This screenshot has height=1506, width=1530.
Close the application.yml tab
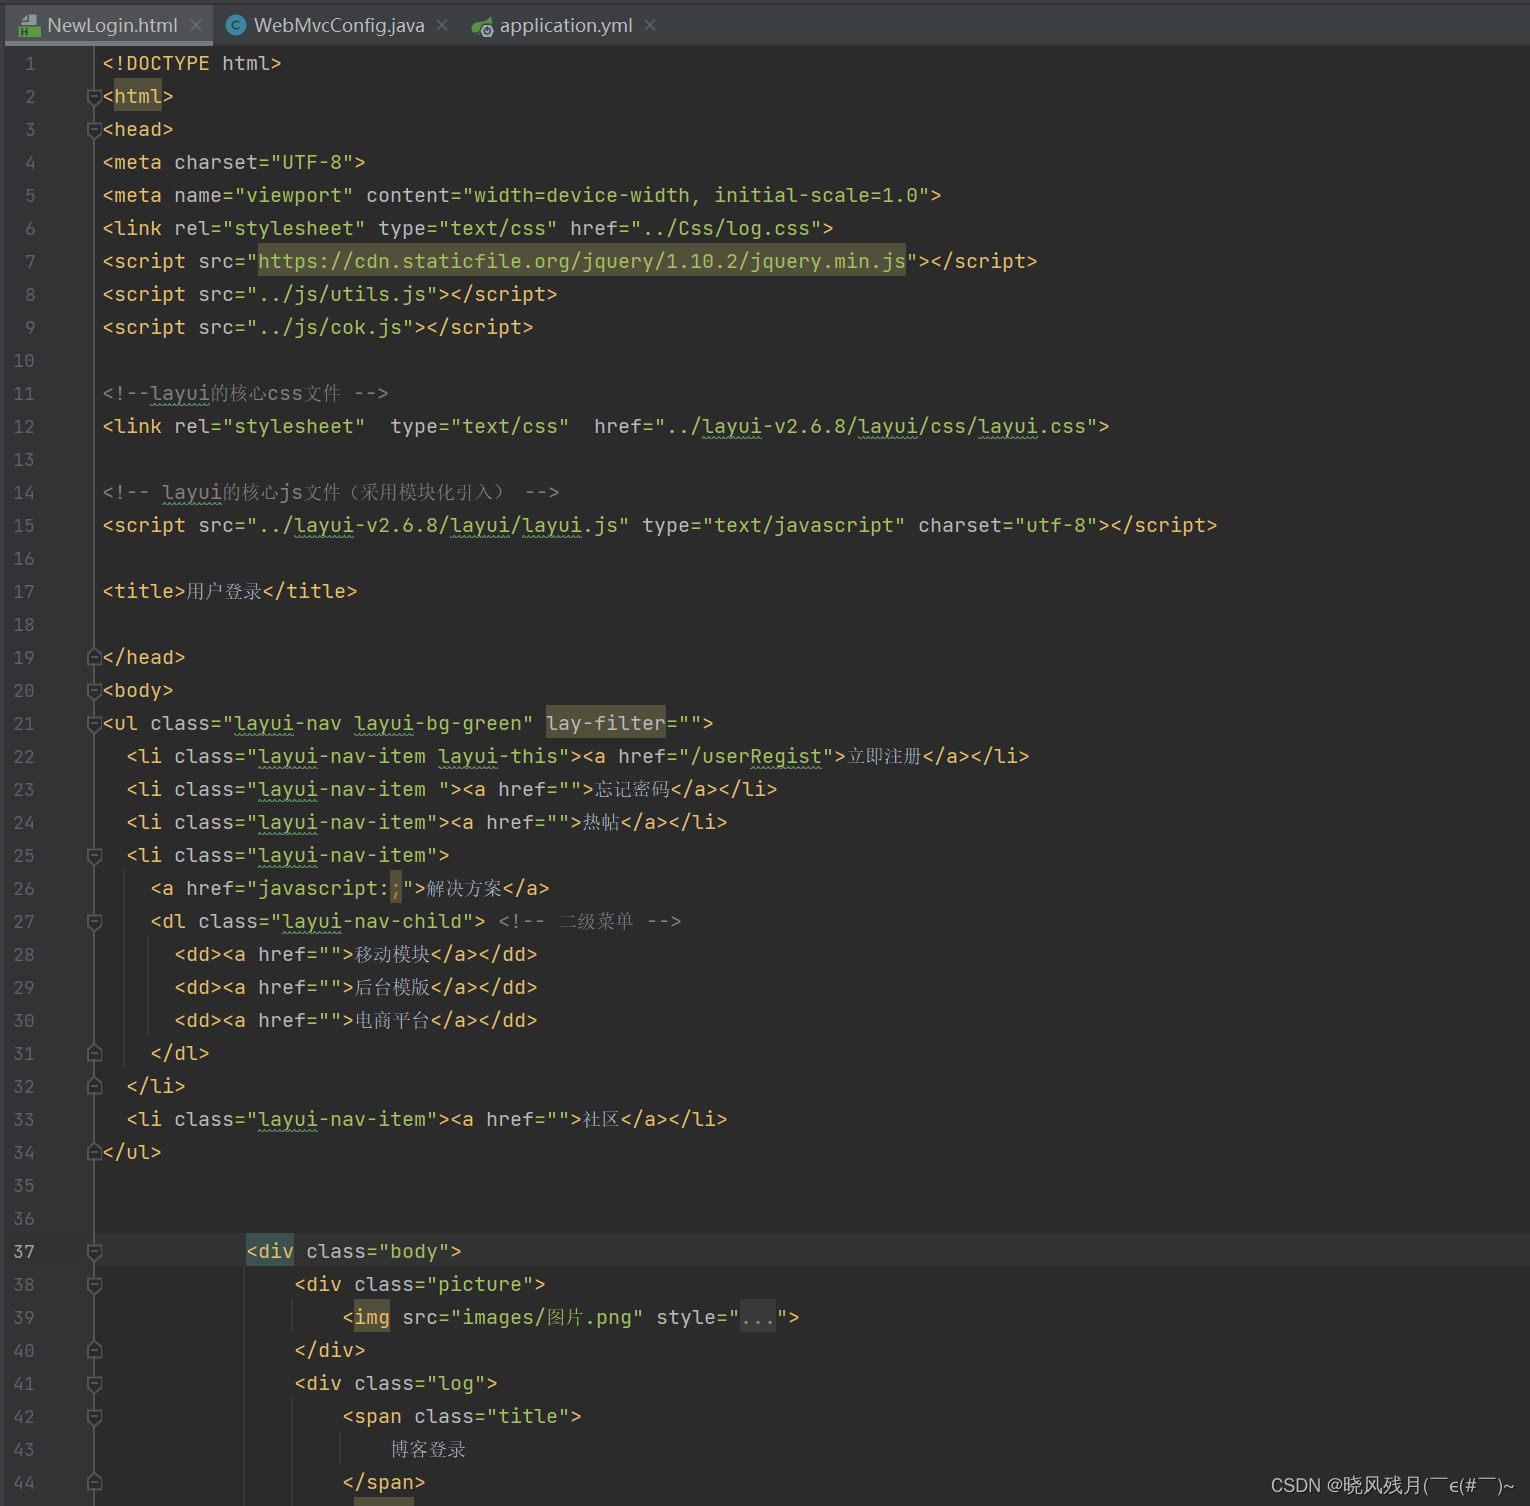[x=650, y=25]
